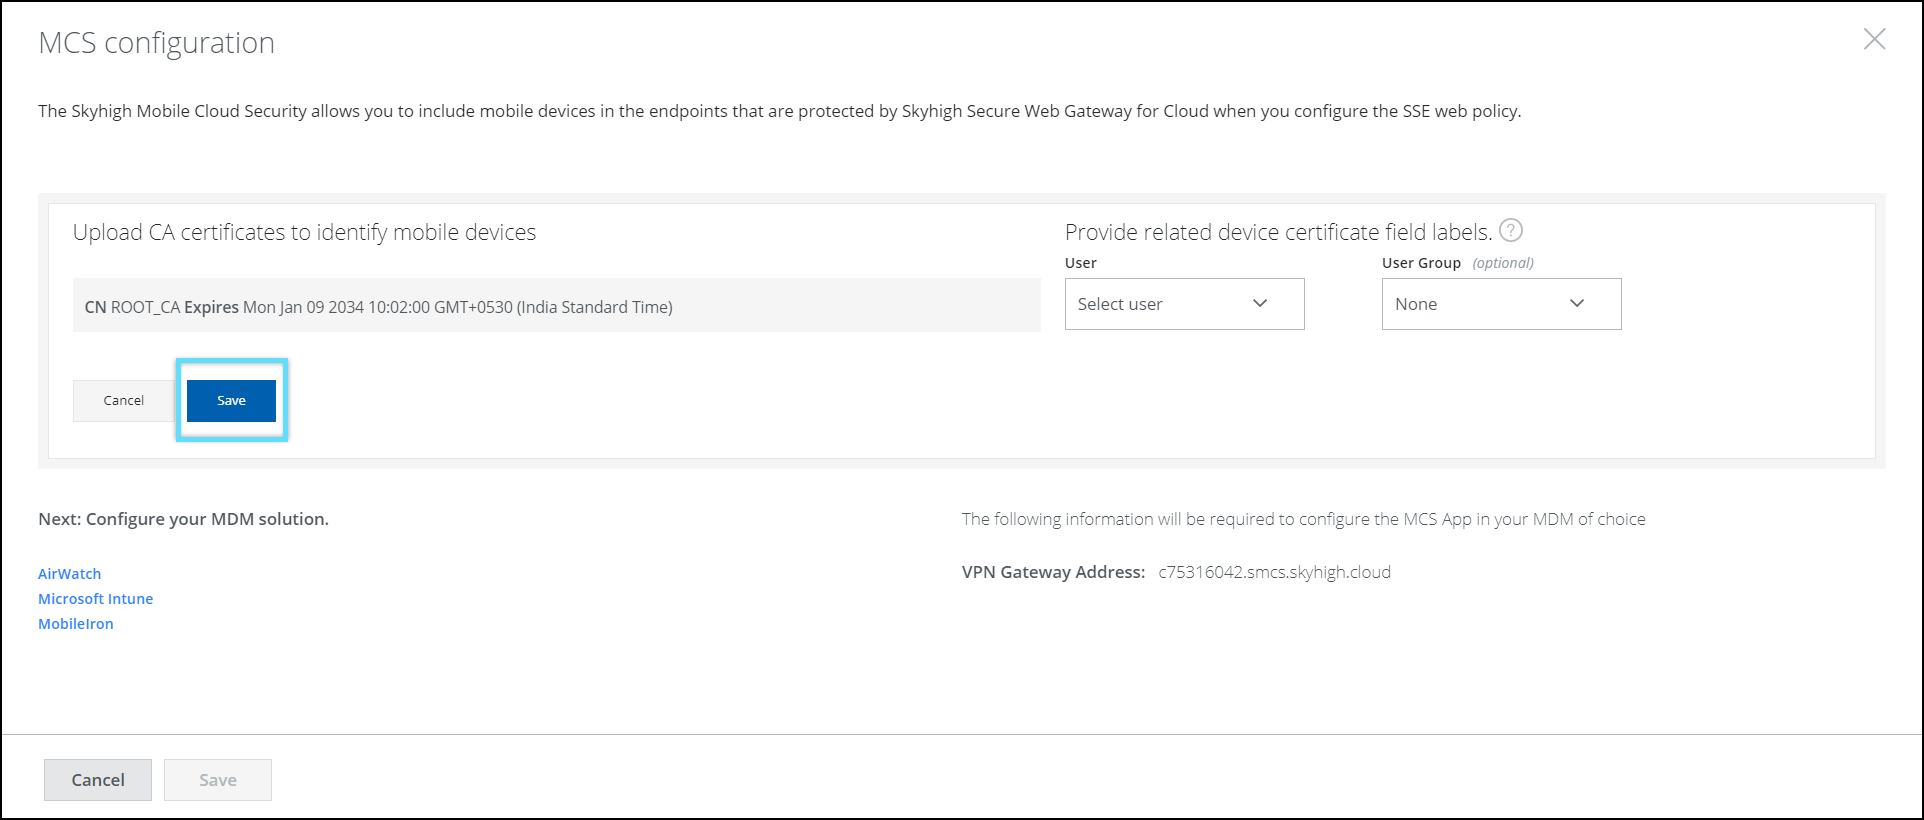The image size is (1924, 820).
Task: Click the User Group (optional) label
Action: coord(1457,263)
